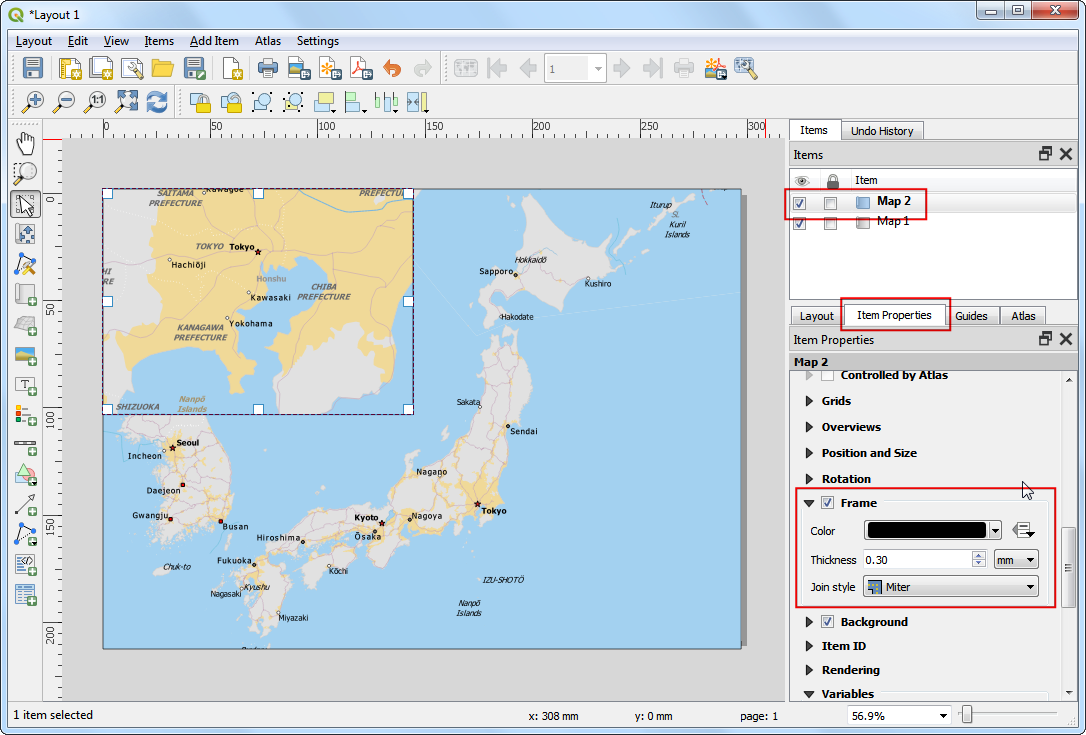Switch to the Guides tab
The width and height of the screenshot is (1086, 735).
[x=971, y=316]
